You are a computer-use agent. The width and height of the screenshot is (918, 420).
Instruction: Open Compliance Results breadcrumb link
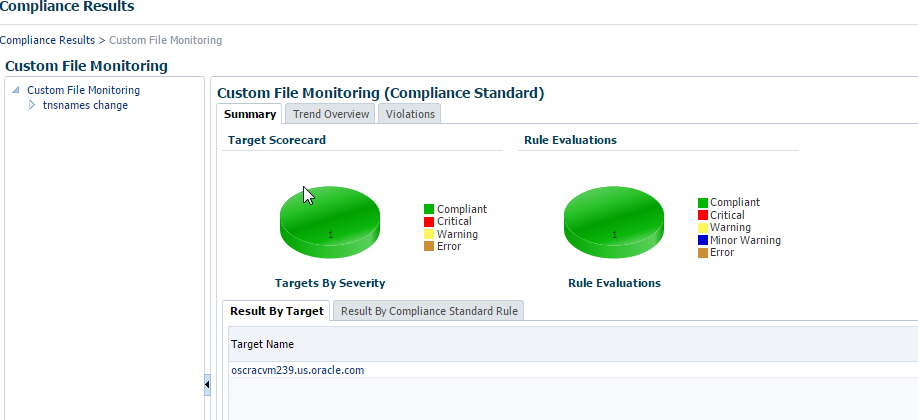pyautogui.click(x=47, y=40)
